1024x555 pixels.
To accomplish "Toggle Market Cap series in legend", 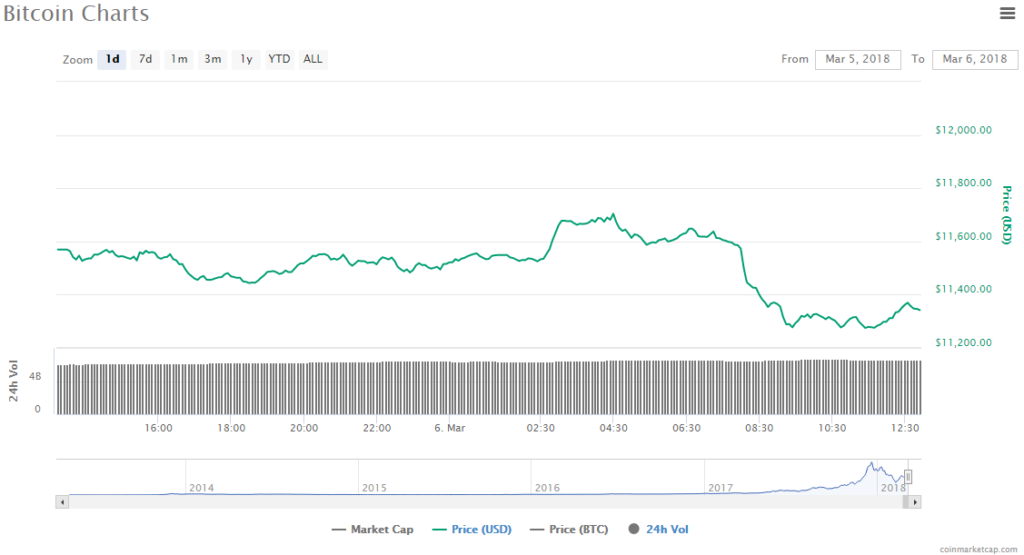I will pos(372,529).
